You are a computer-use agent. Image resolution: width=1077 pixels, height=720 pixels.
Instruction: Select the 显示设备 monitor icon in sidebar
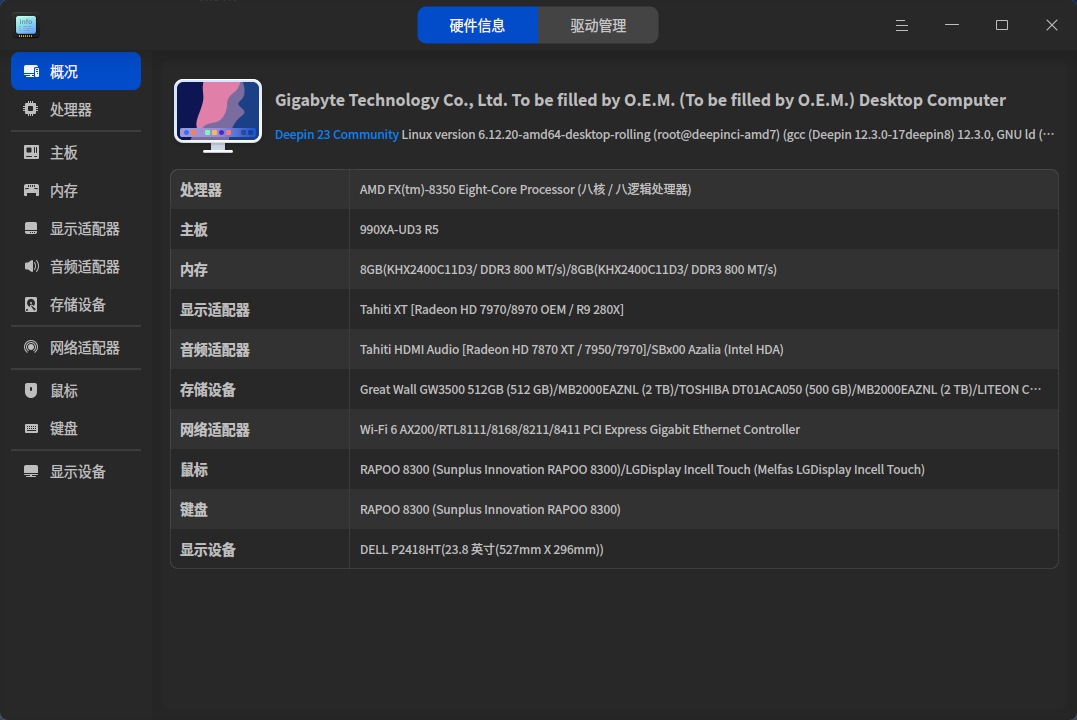pos(32,471)
